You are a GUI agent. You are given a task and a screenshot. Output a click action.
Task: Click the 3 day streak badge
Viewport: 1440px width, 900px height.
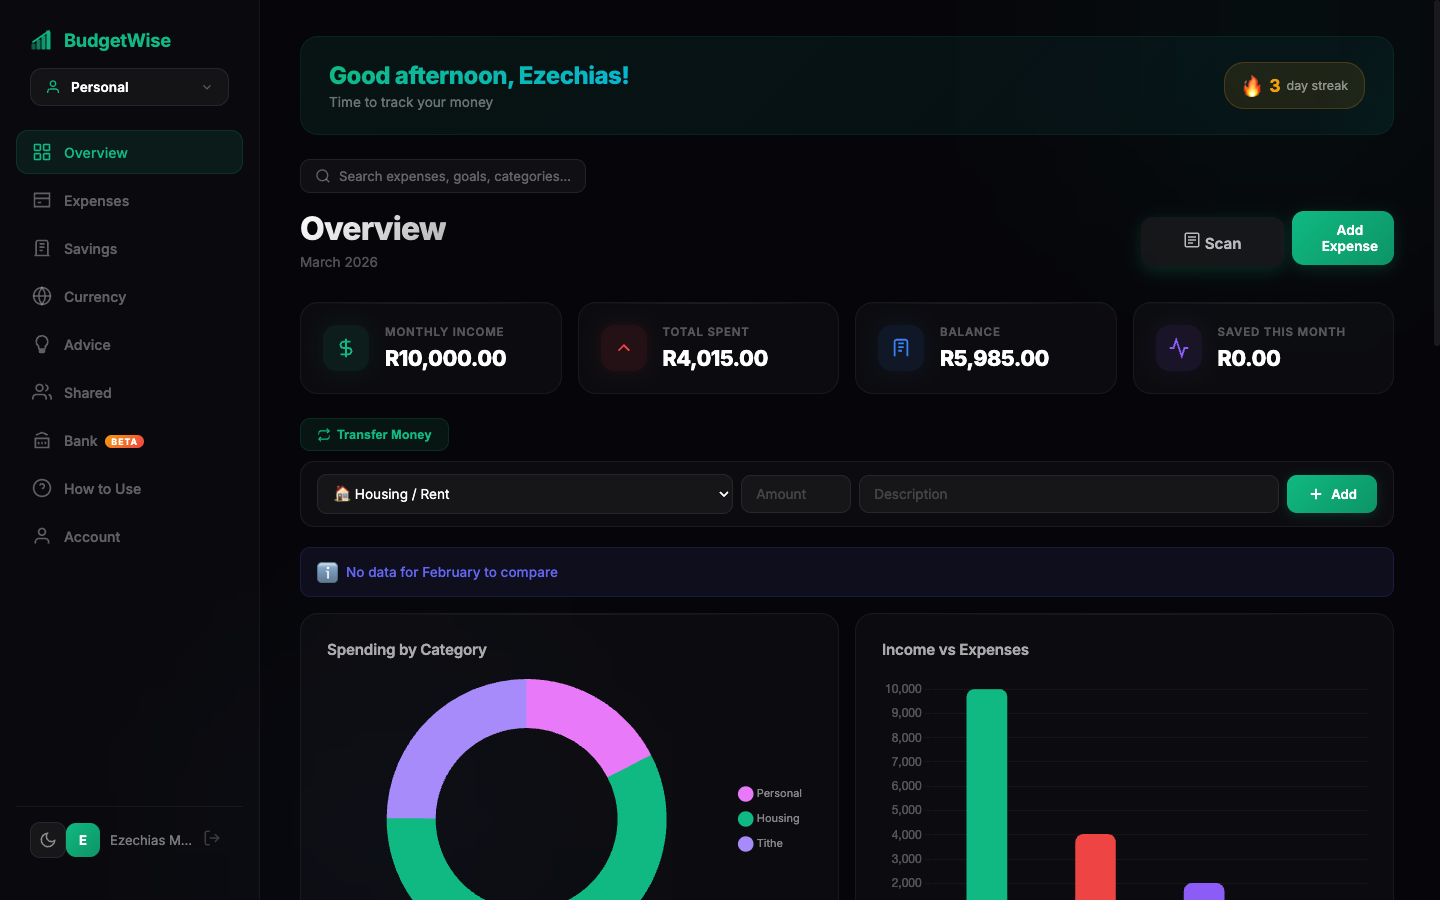click(x=1294, y=86)
